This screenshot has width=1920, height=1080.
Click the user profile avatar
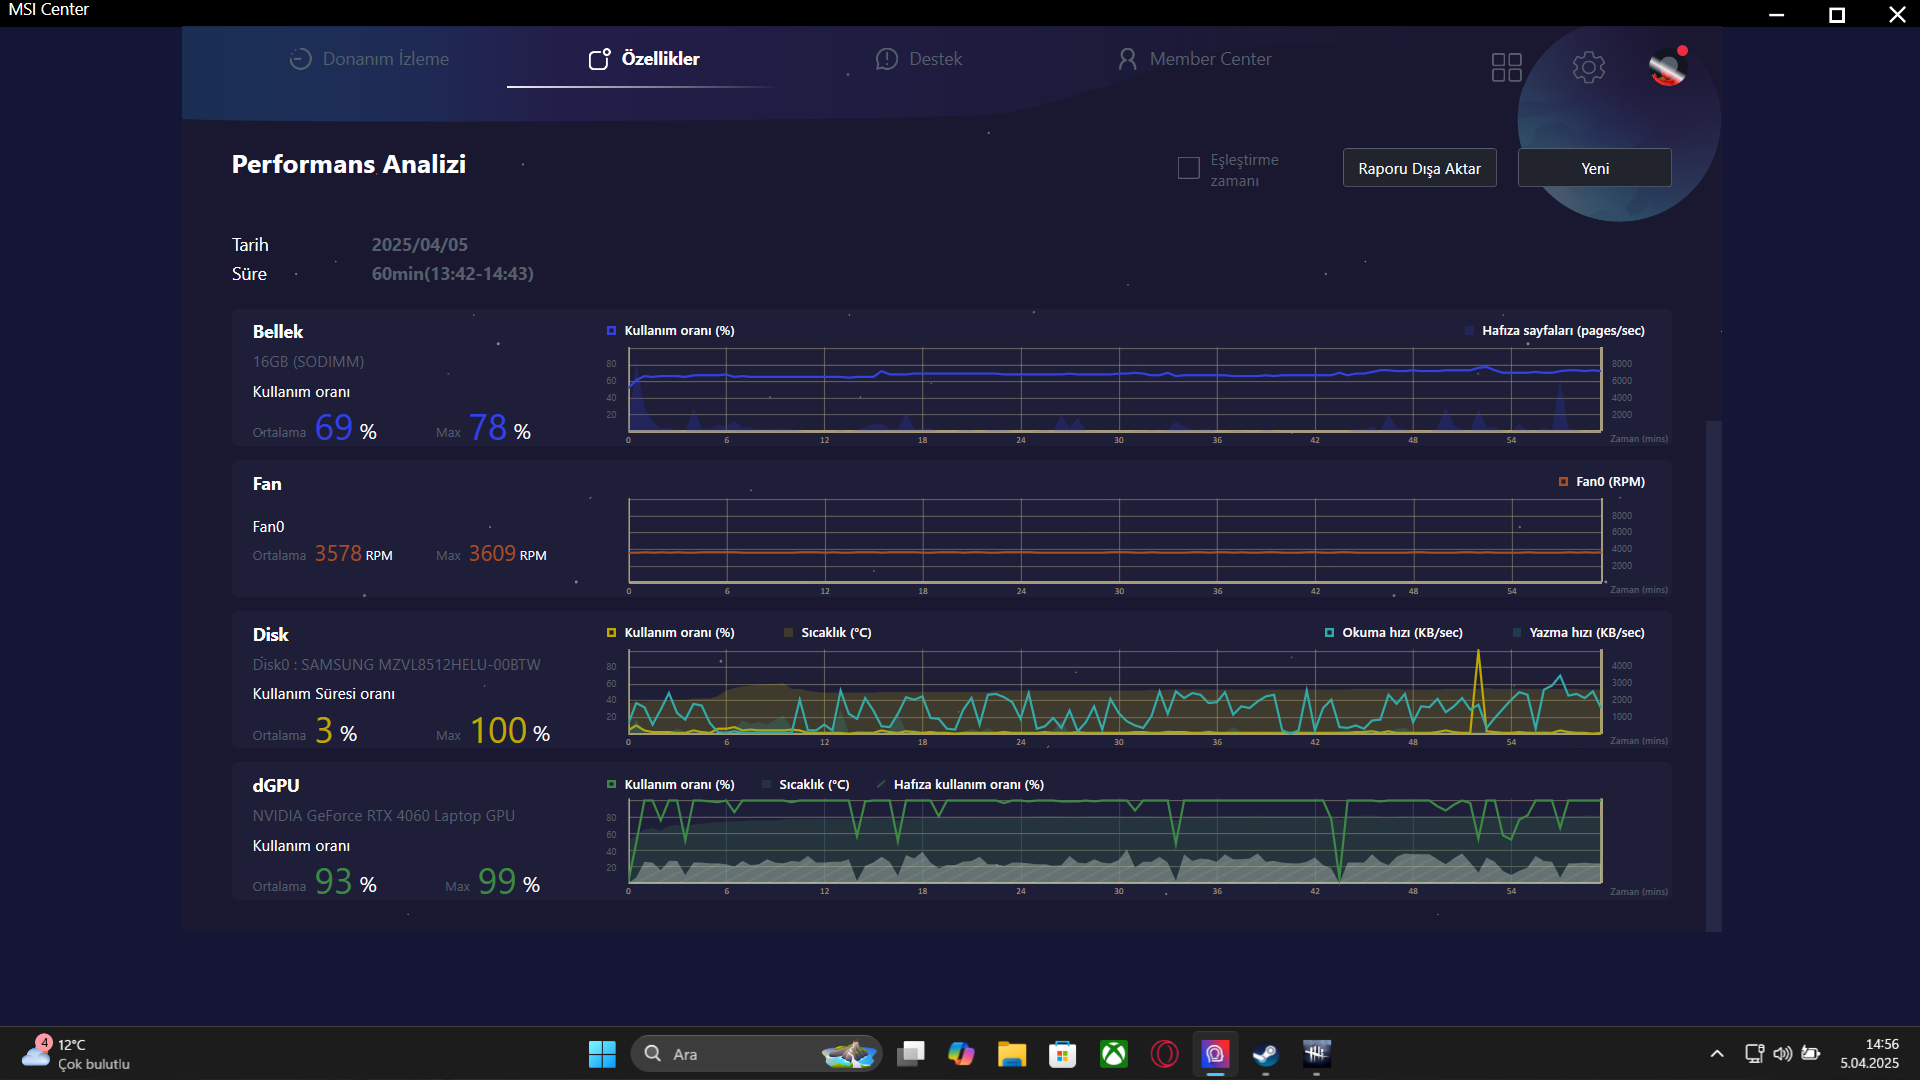pos(1667,67)
